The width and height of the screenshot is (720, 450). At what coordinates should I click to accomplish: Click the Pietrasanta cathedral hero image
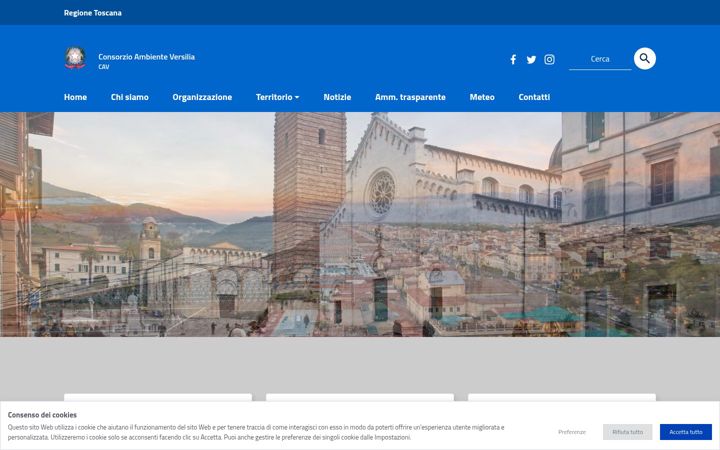pyautogui.click(x=360, y=224)
